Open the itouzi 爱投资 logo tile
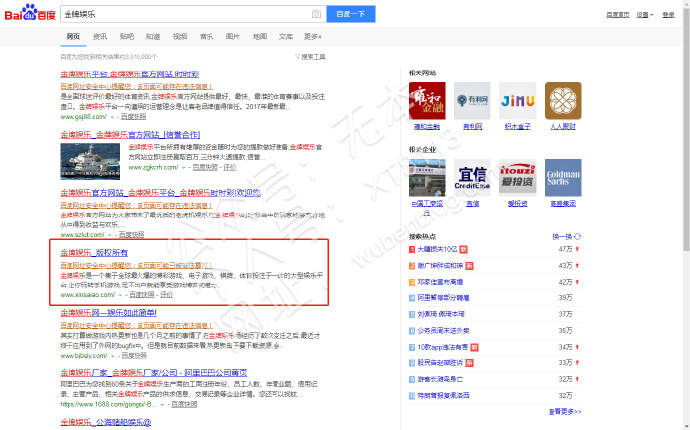The image size is (690, 430). (518, 177)
